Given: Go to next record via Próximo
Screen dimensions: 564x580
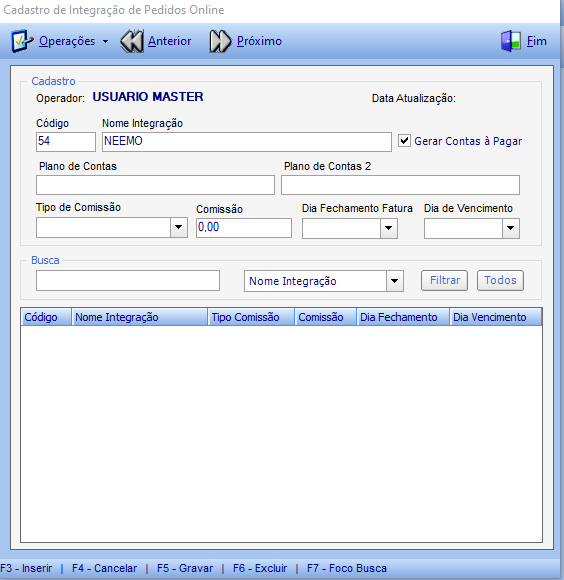Looking at the screenshot, I should [259, 41].
